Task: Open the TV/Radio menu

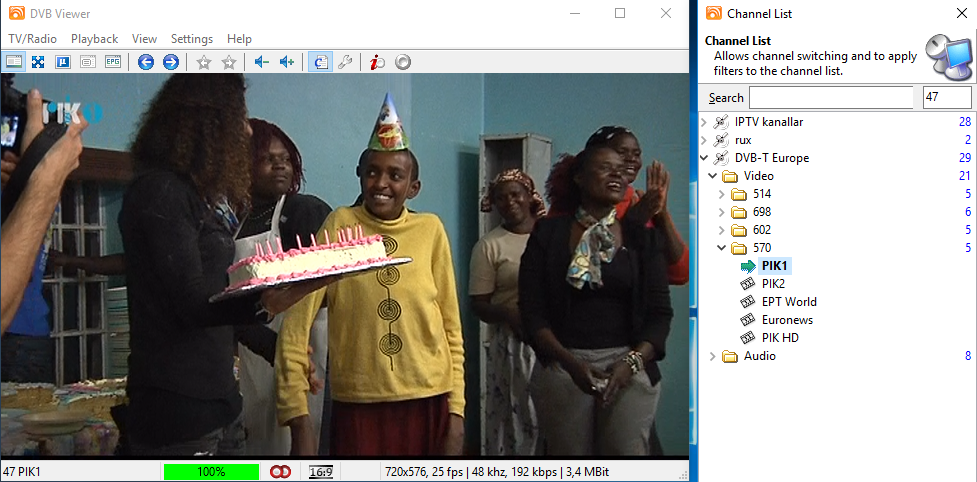Action: coord(32,39)
